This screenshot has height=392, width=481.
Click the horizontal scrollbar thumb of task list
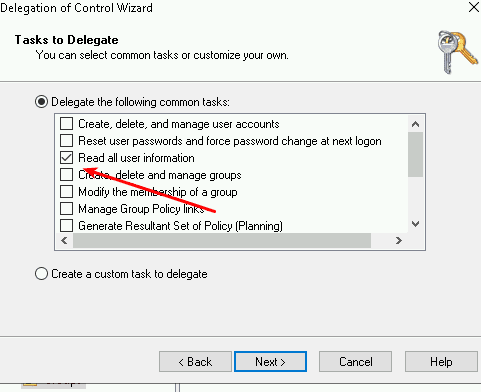coord(222,240)
